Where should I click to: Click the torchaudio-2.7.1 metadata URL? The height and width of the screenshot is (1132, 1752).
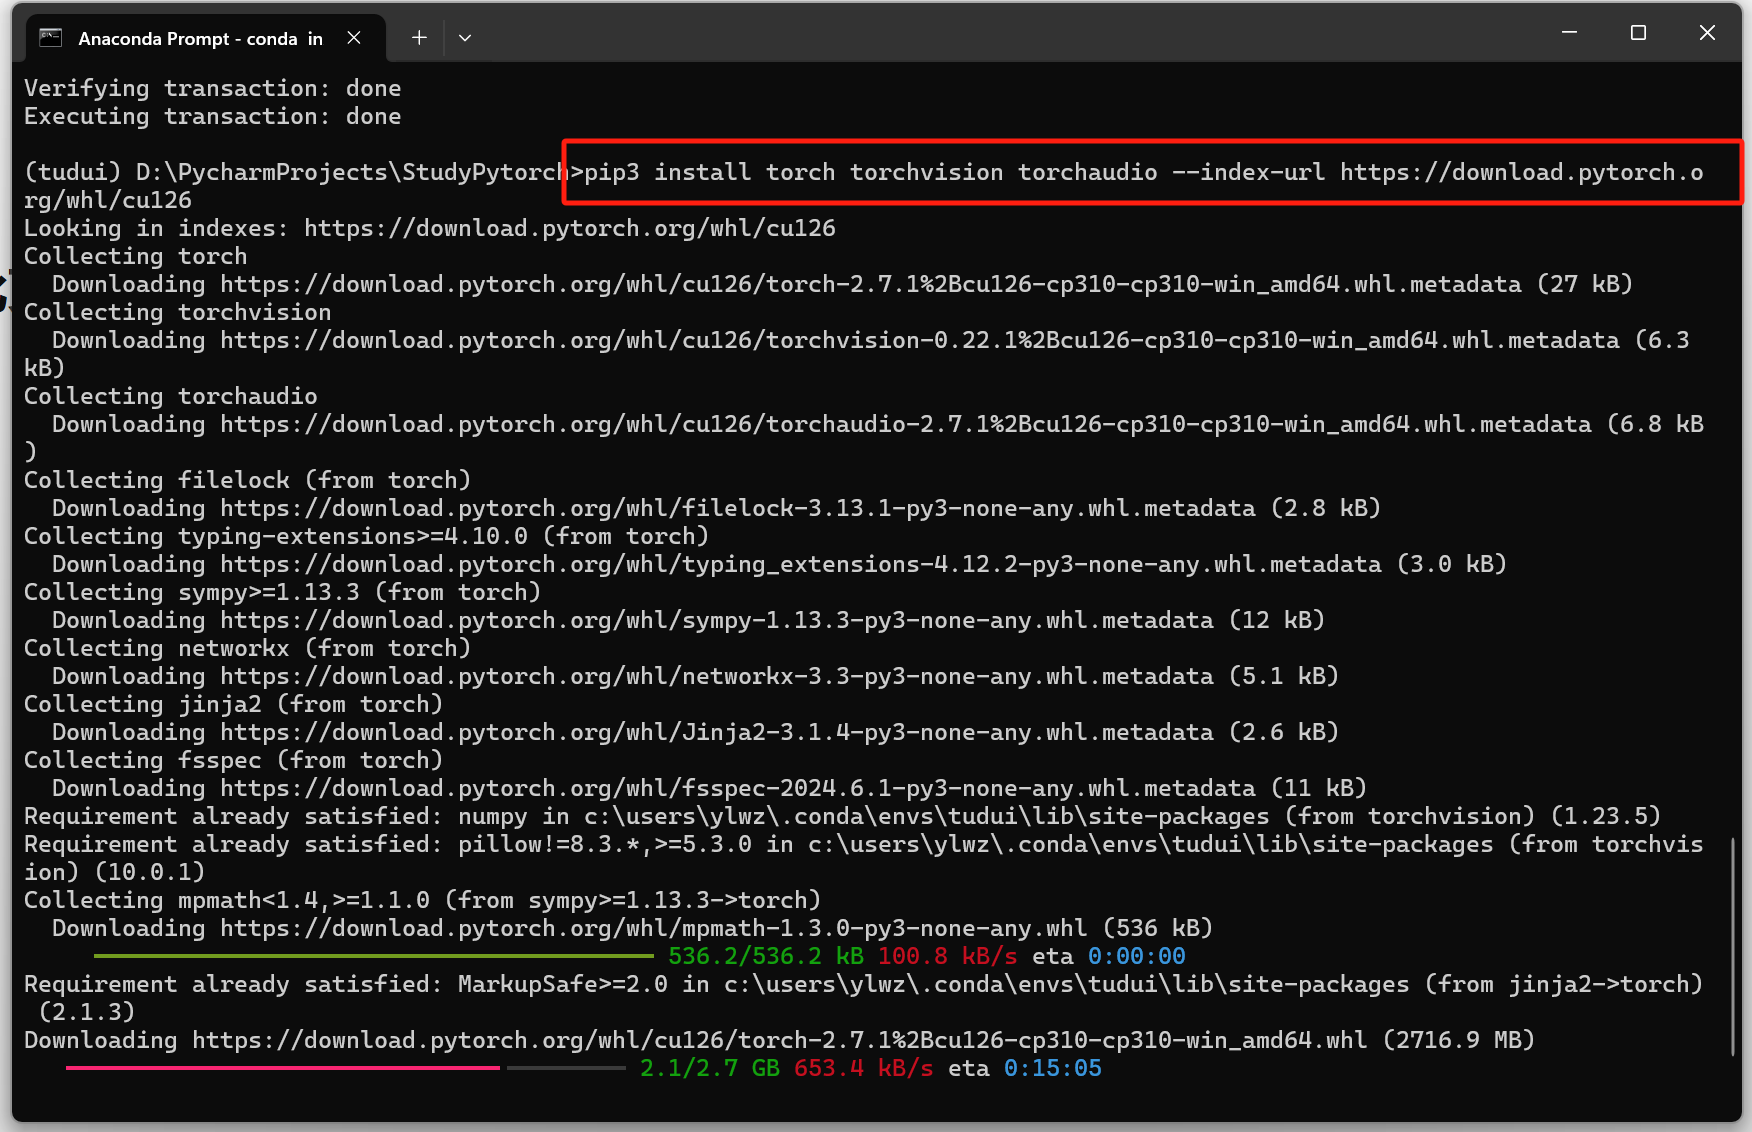[x=906, y=424]
